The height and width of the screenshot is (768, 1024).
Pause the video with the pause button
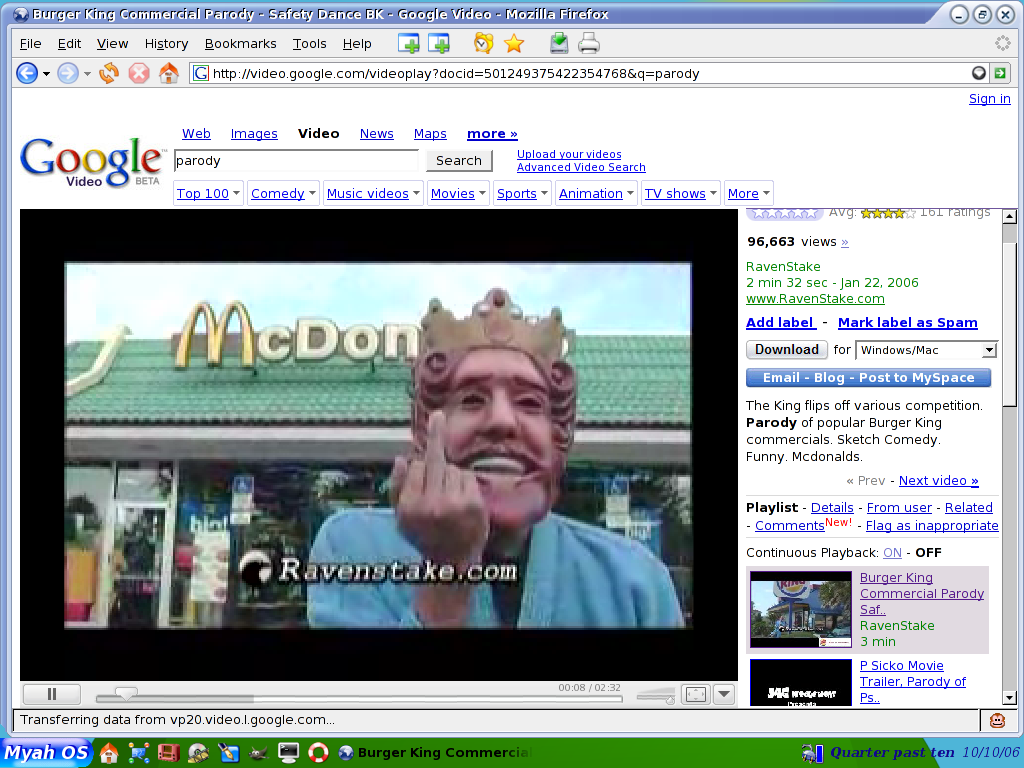pos(52,694)
